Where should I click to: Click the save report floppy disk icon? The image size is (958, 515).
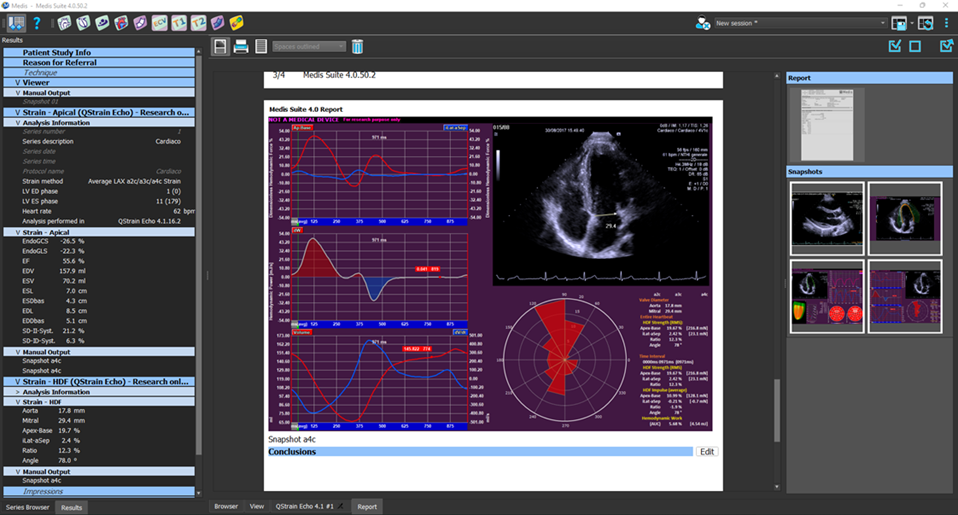click(x=221, y=46)
